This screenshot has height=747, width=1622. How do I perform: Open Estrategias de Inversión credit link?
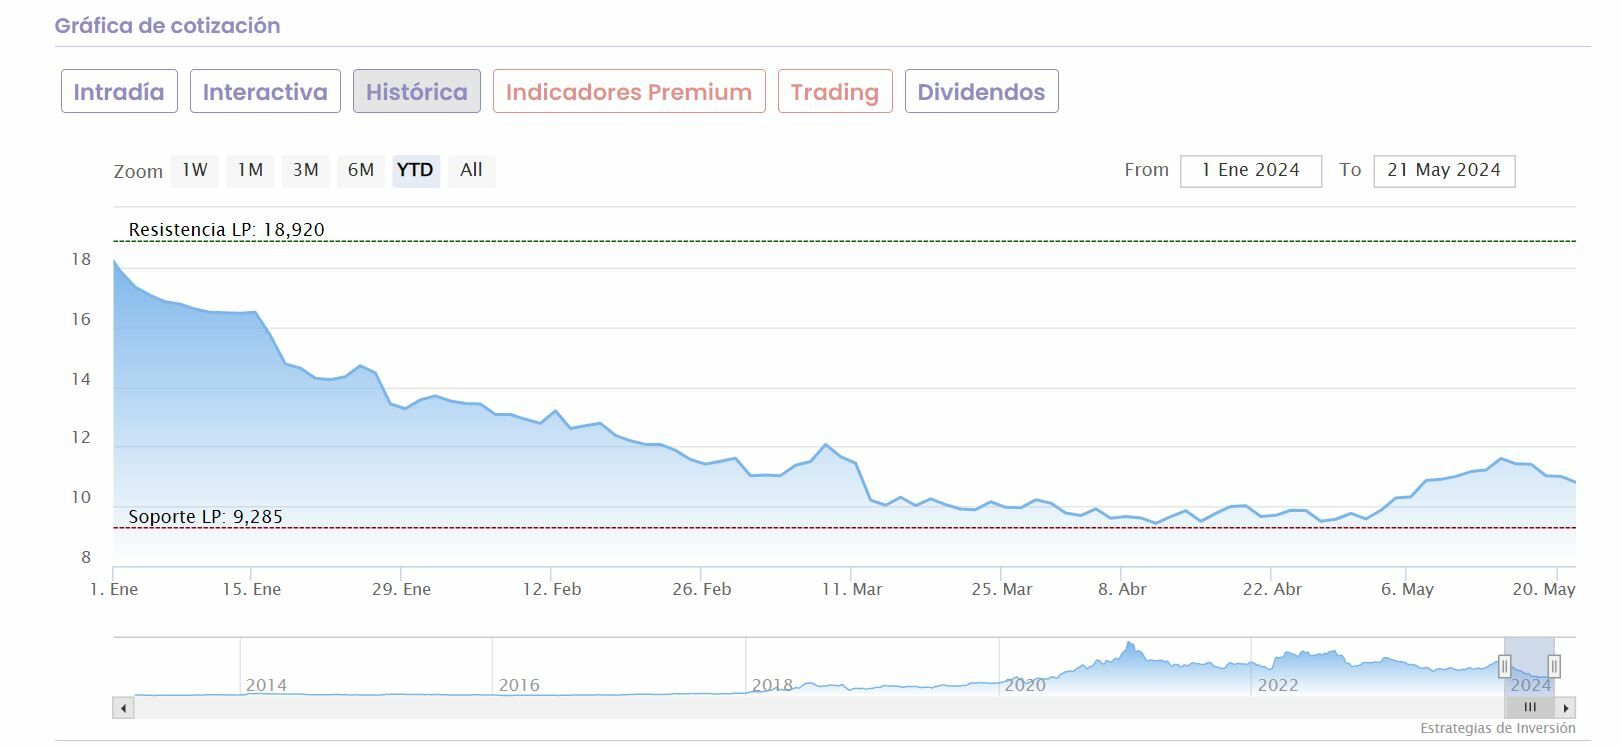point(1497,729)
